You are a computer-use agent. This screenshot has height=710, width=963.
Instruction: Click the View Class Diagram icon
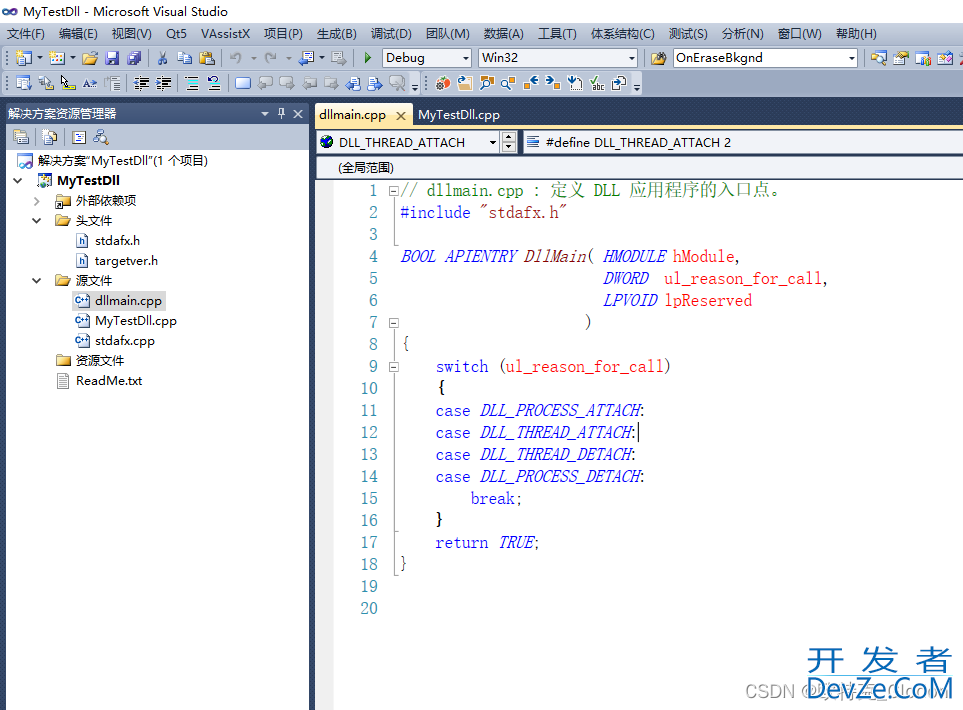coord(101,138)
